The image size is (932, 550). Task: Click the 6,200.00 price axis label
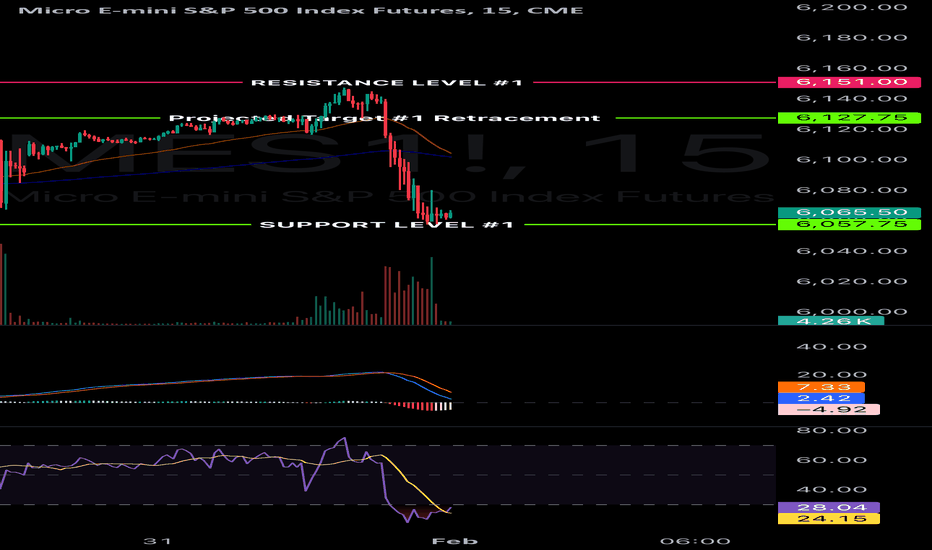click(x=852, y=7)
